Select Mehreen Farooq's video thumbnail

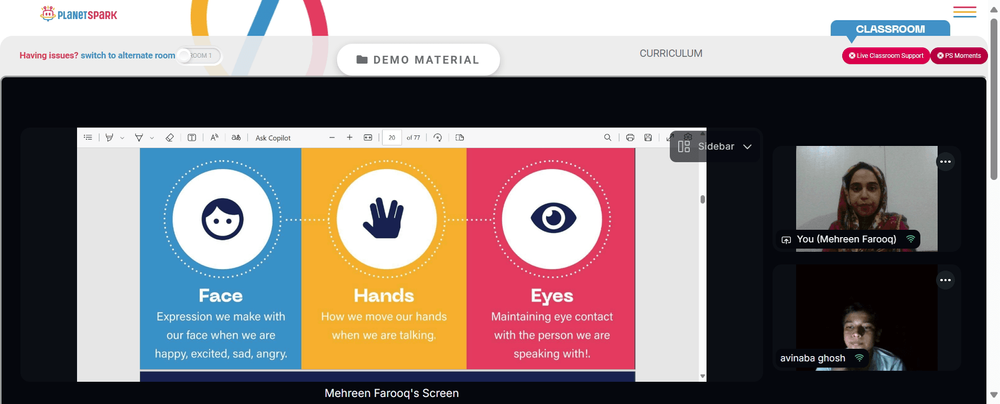pos(866,198)
